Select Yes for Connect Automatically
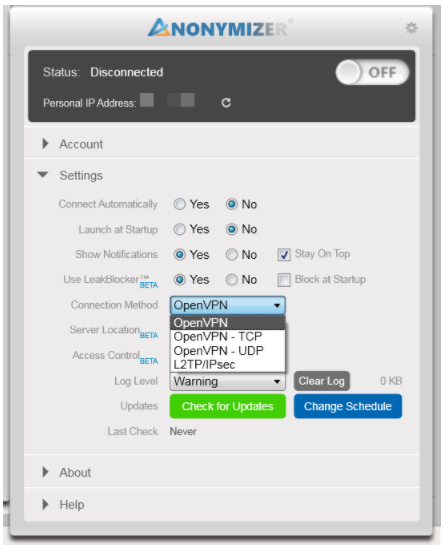The height and width of the screenshot is (545, 444). tap(179, 204)
